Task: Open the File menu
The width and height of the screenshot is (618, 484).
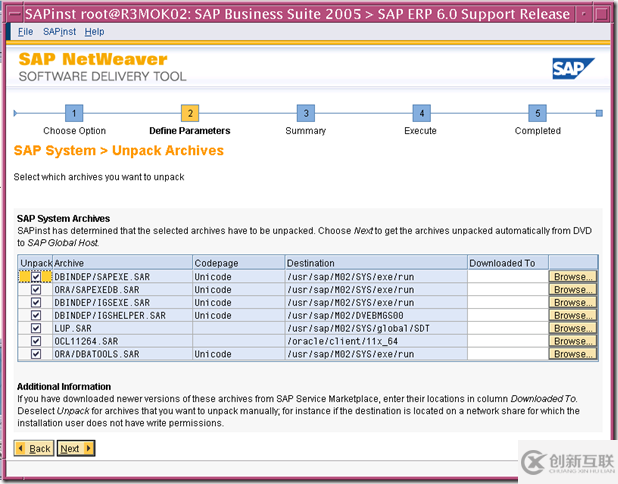Action: click(x=26, y=32)
